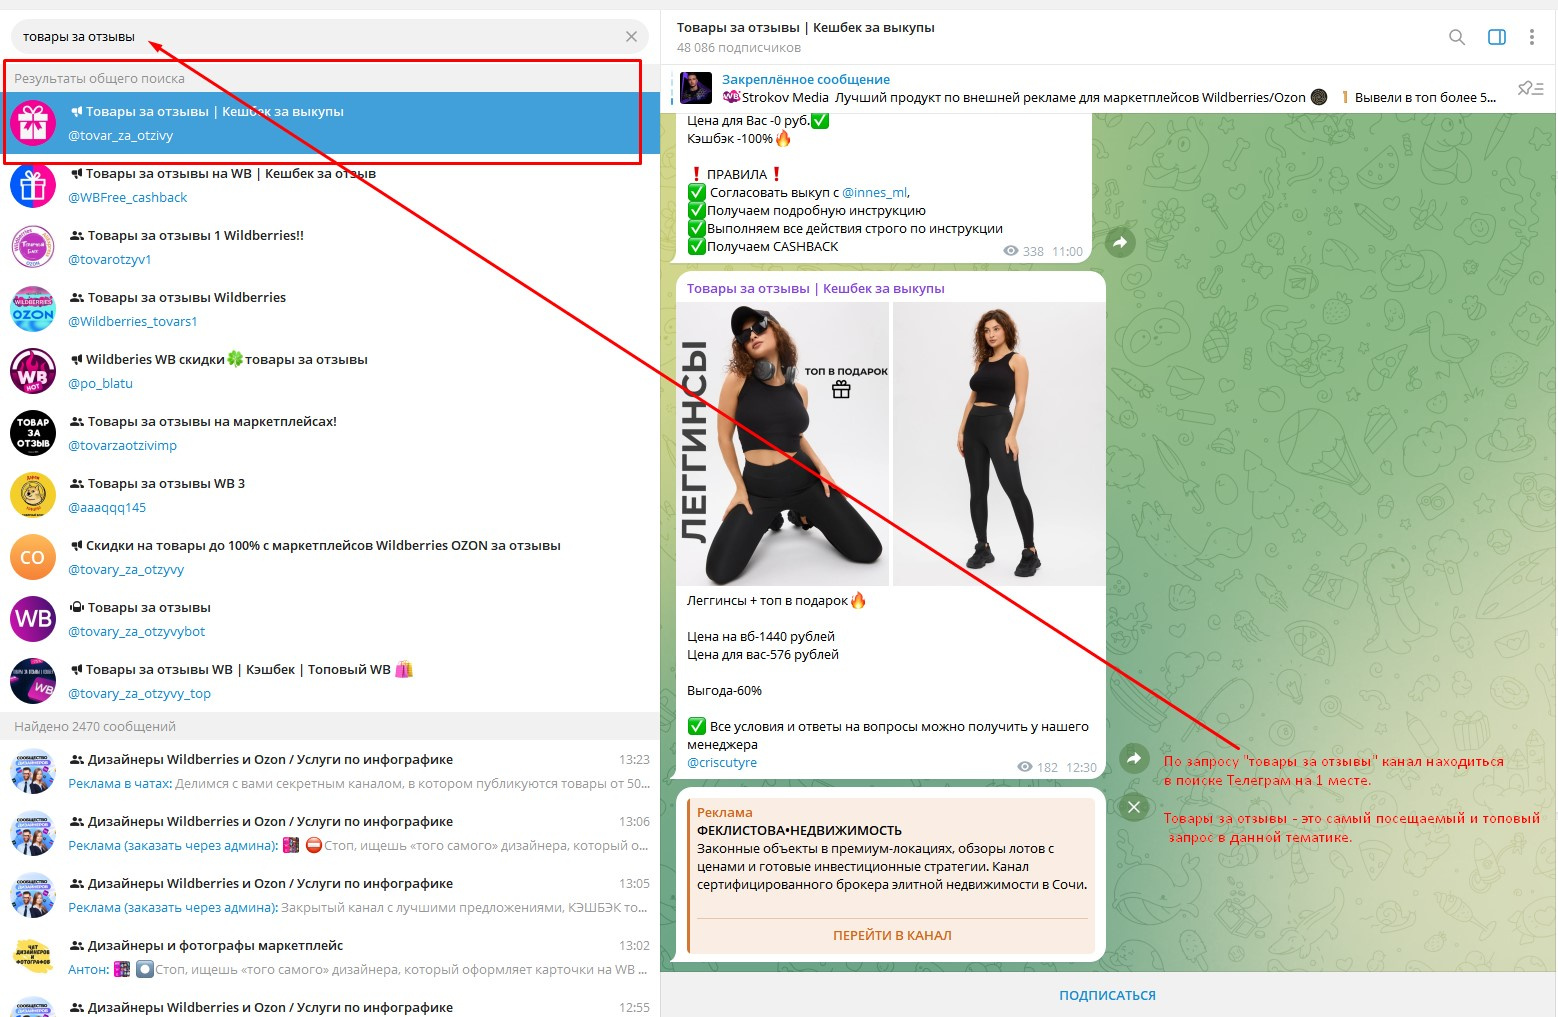
Task: Open 'ФЕКЛИСТОВА•НЕДВИЖИМОСТЬ' ad title
Action: [x=799, y=831]
